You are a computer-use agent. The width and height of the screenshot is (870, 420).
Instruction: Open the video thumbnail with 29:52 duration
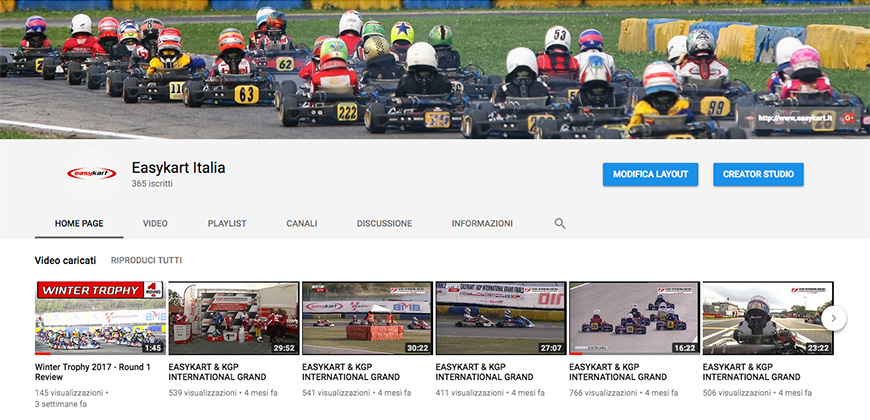click(x=233, y=318)
